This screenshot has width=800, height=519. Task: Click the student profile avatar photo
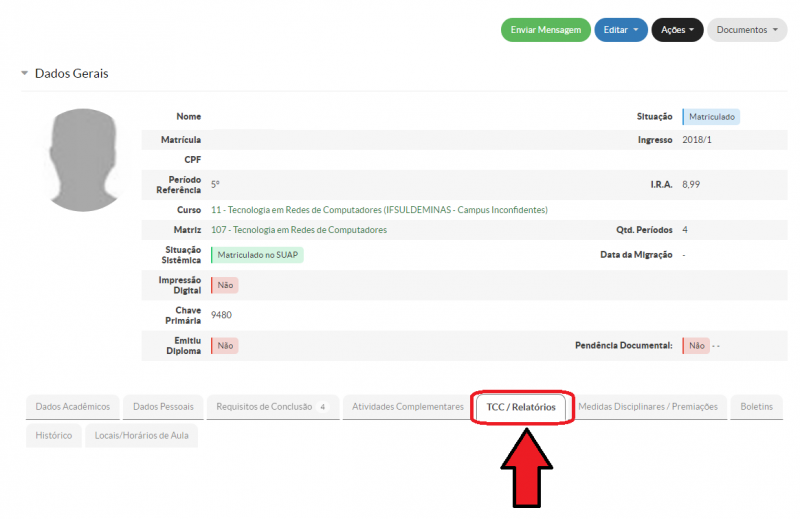pyautogui.click(x=84, y=160)
